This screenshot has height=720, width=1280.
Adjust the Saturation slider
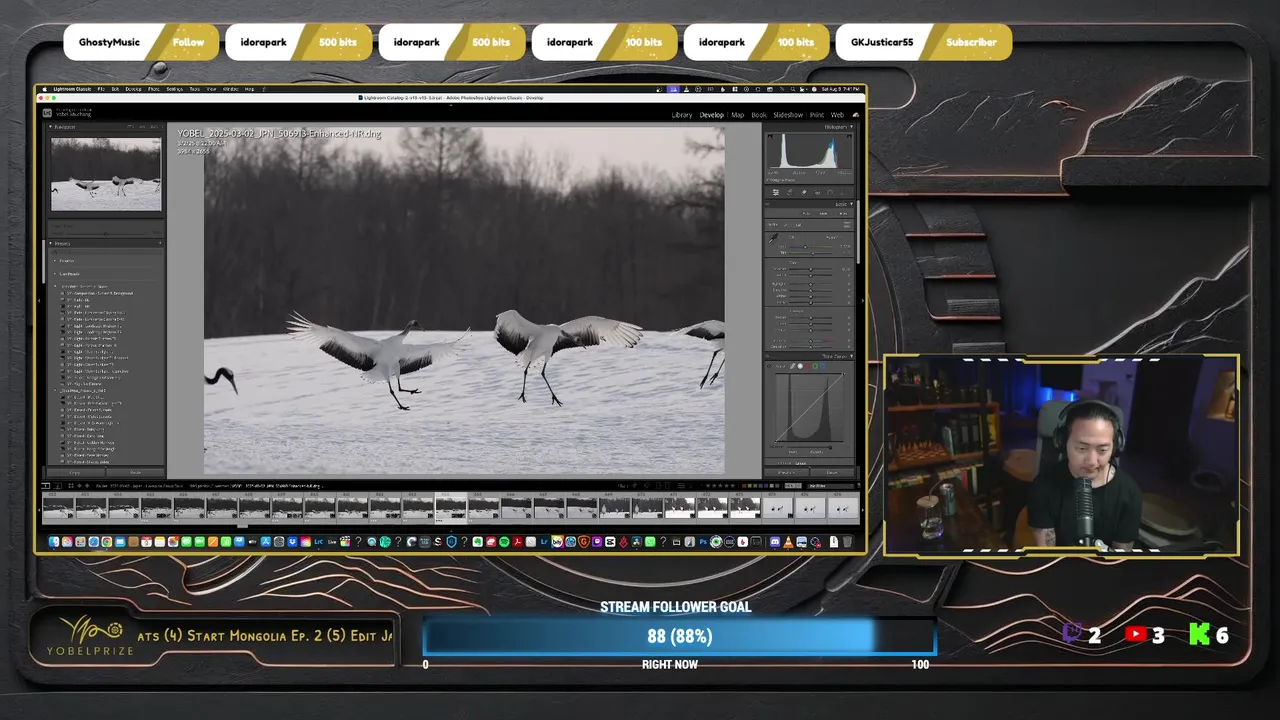[x=811, y=347]
